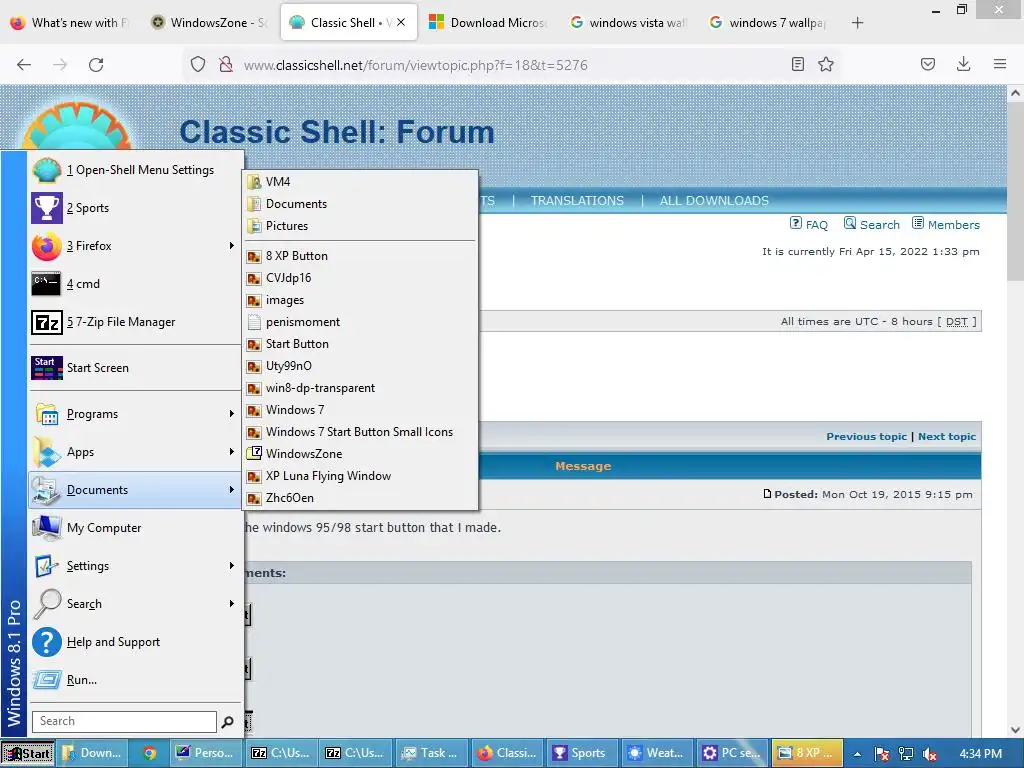Click the Firefox icon in start menu

[47, 246]
